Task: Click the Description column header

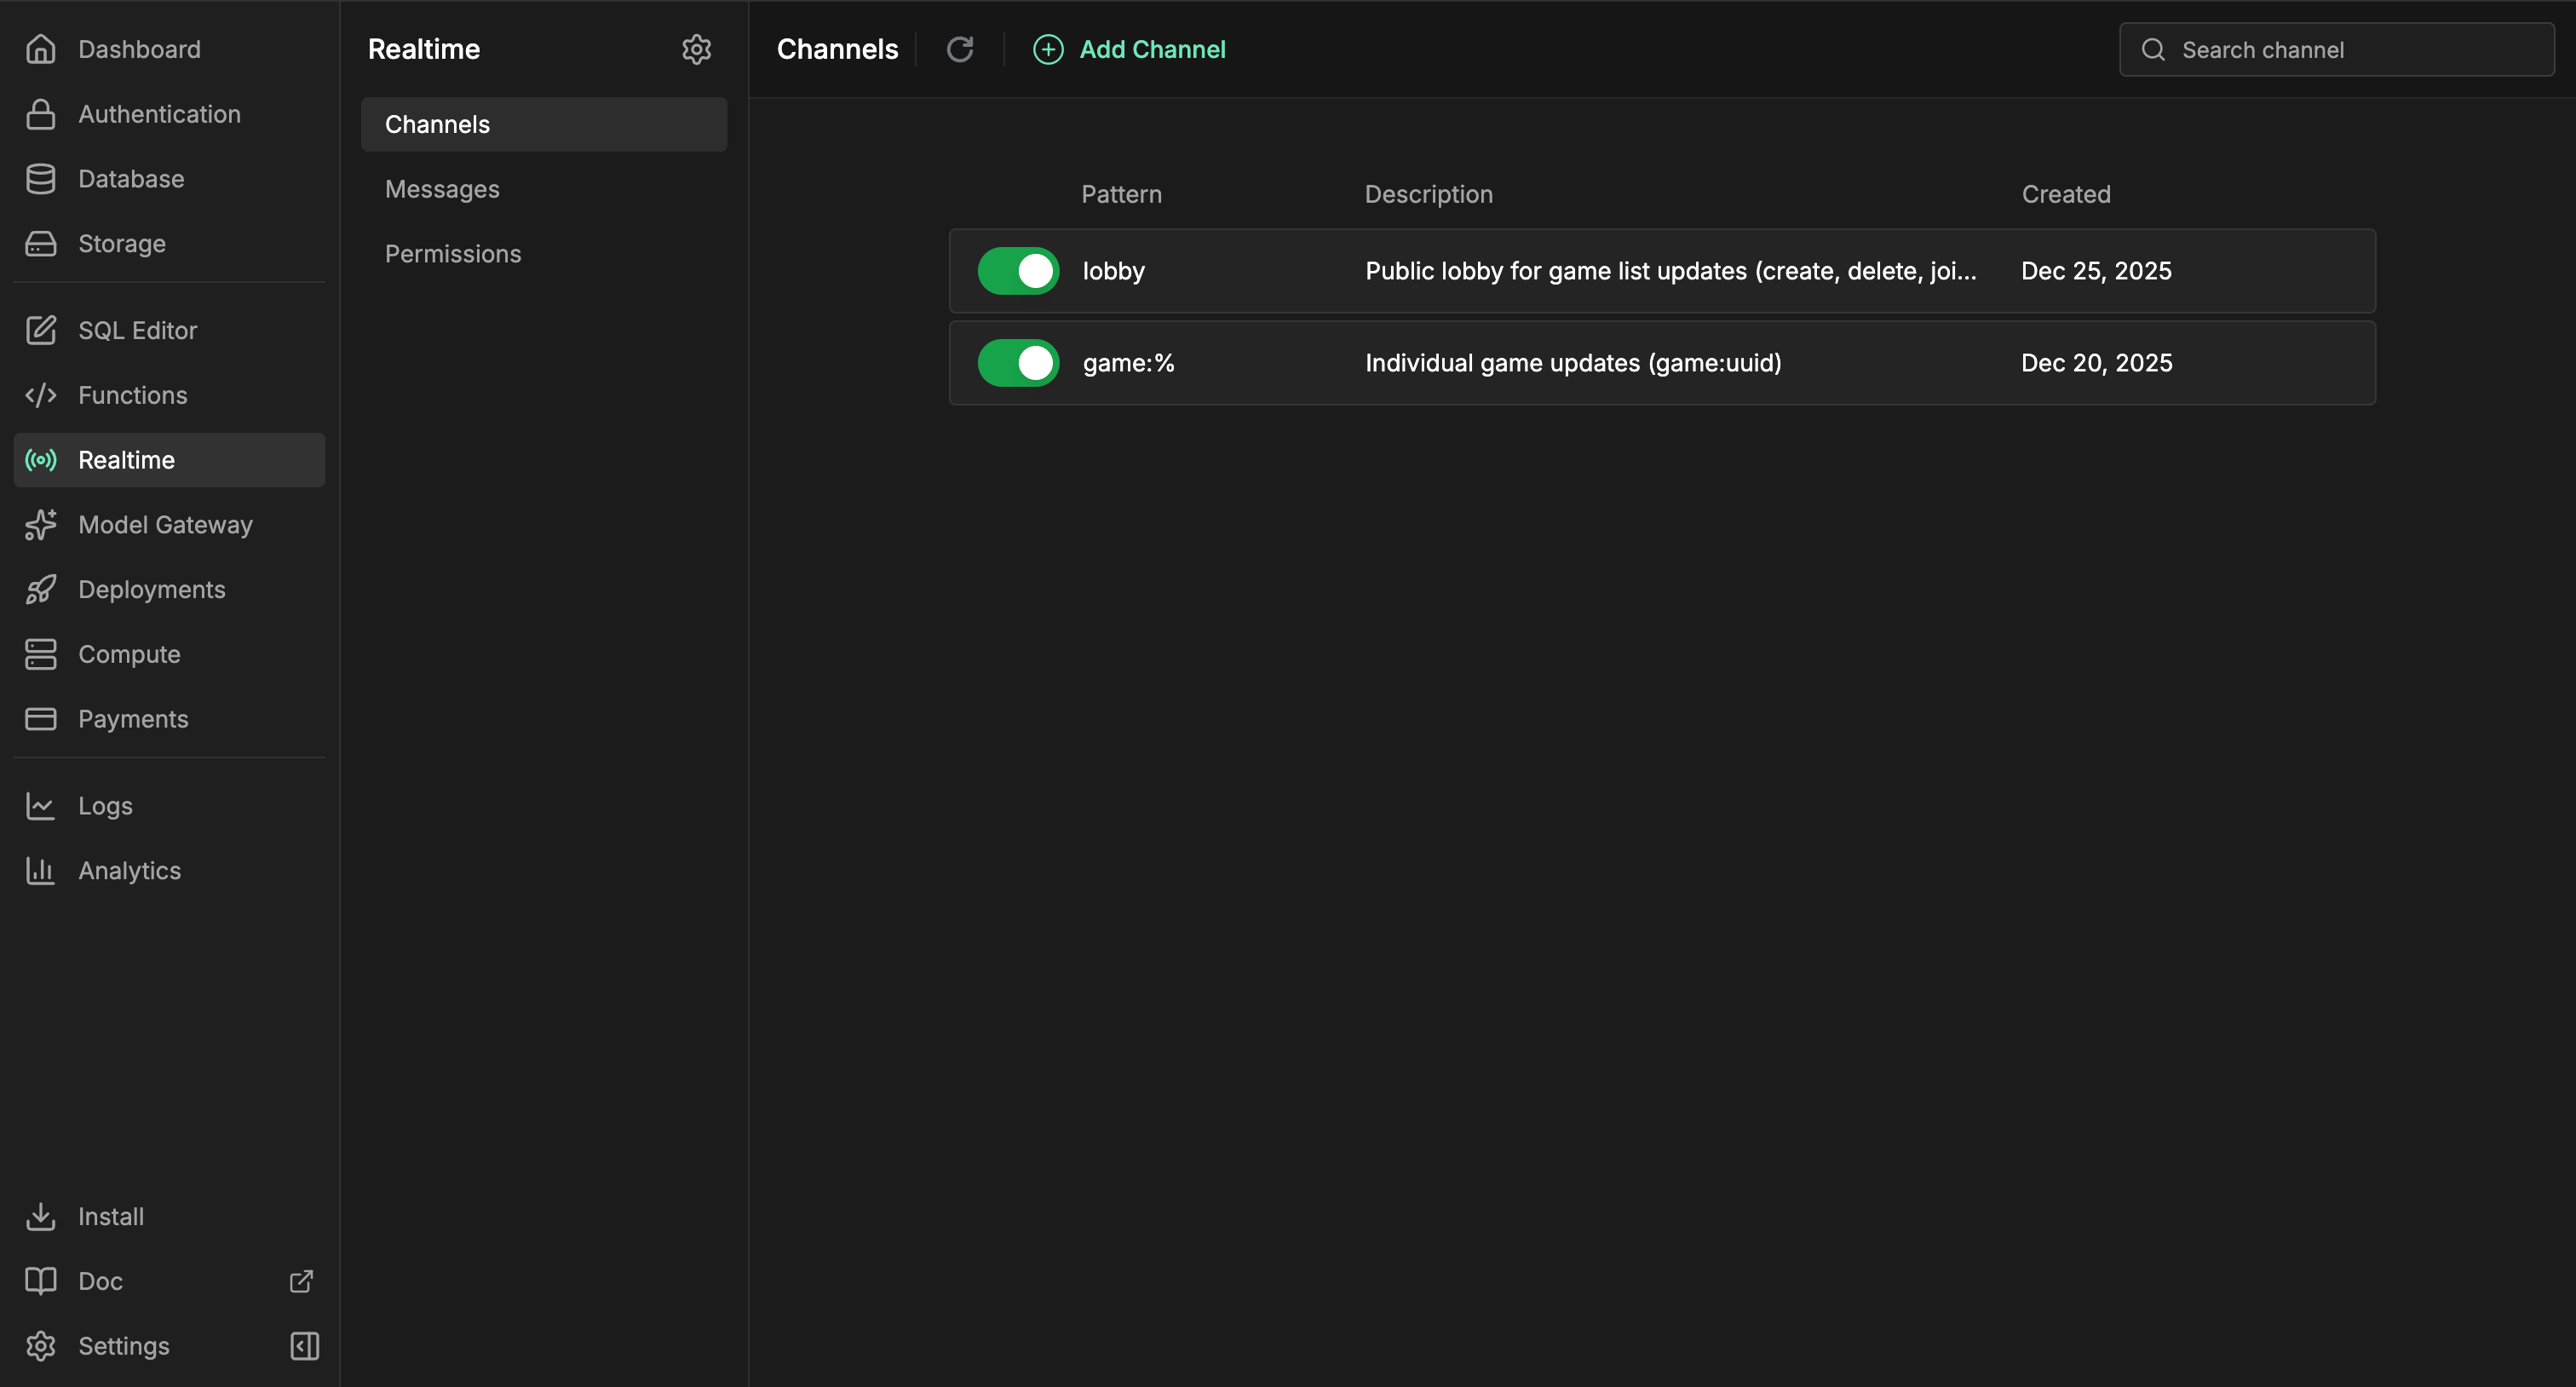Action: [x=1428, y=194]
